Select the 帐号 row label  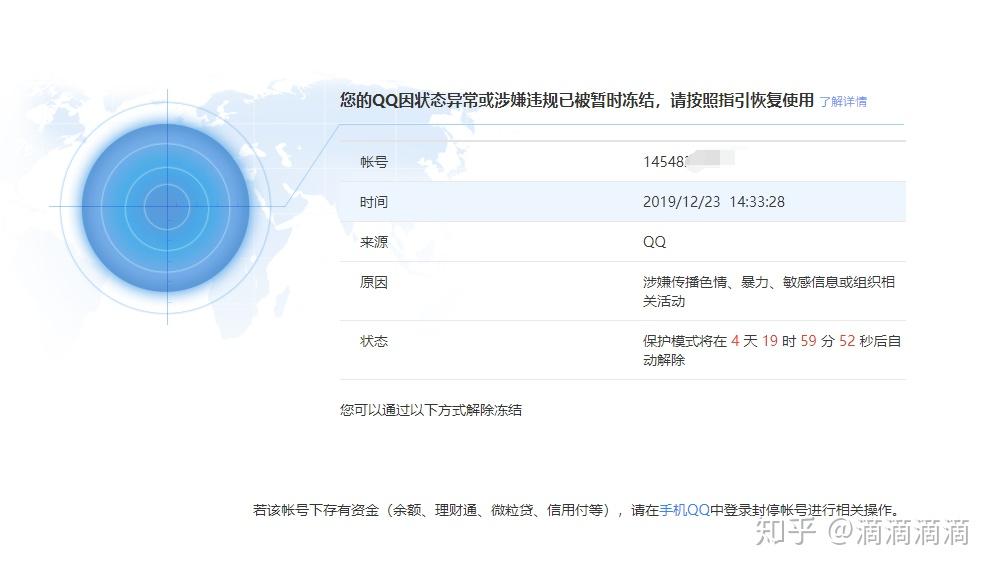[374, 161]
